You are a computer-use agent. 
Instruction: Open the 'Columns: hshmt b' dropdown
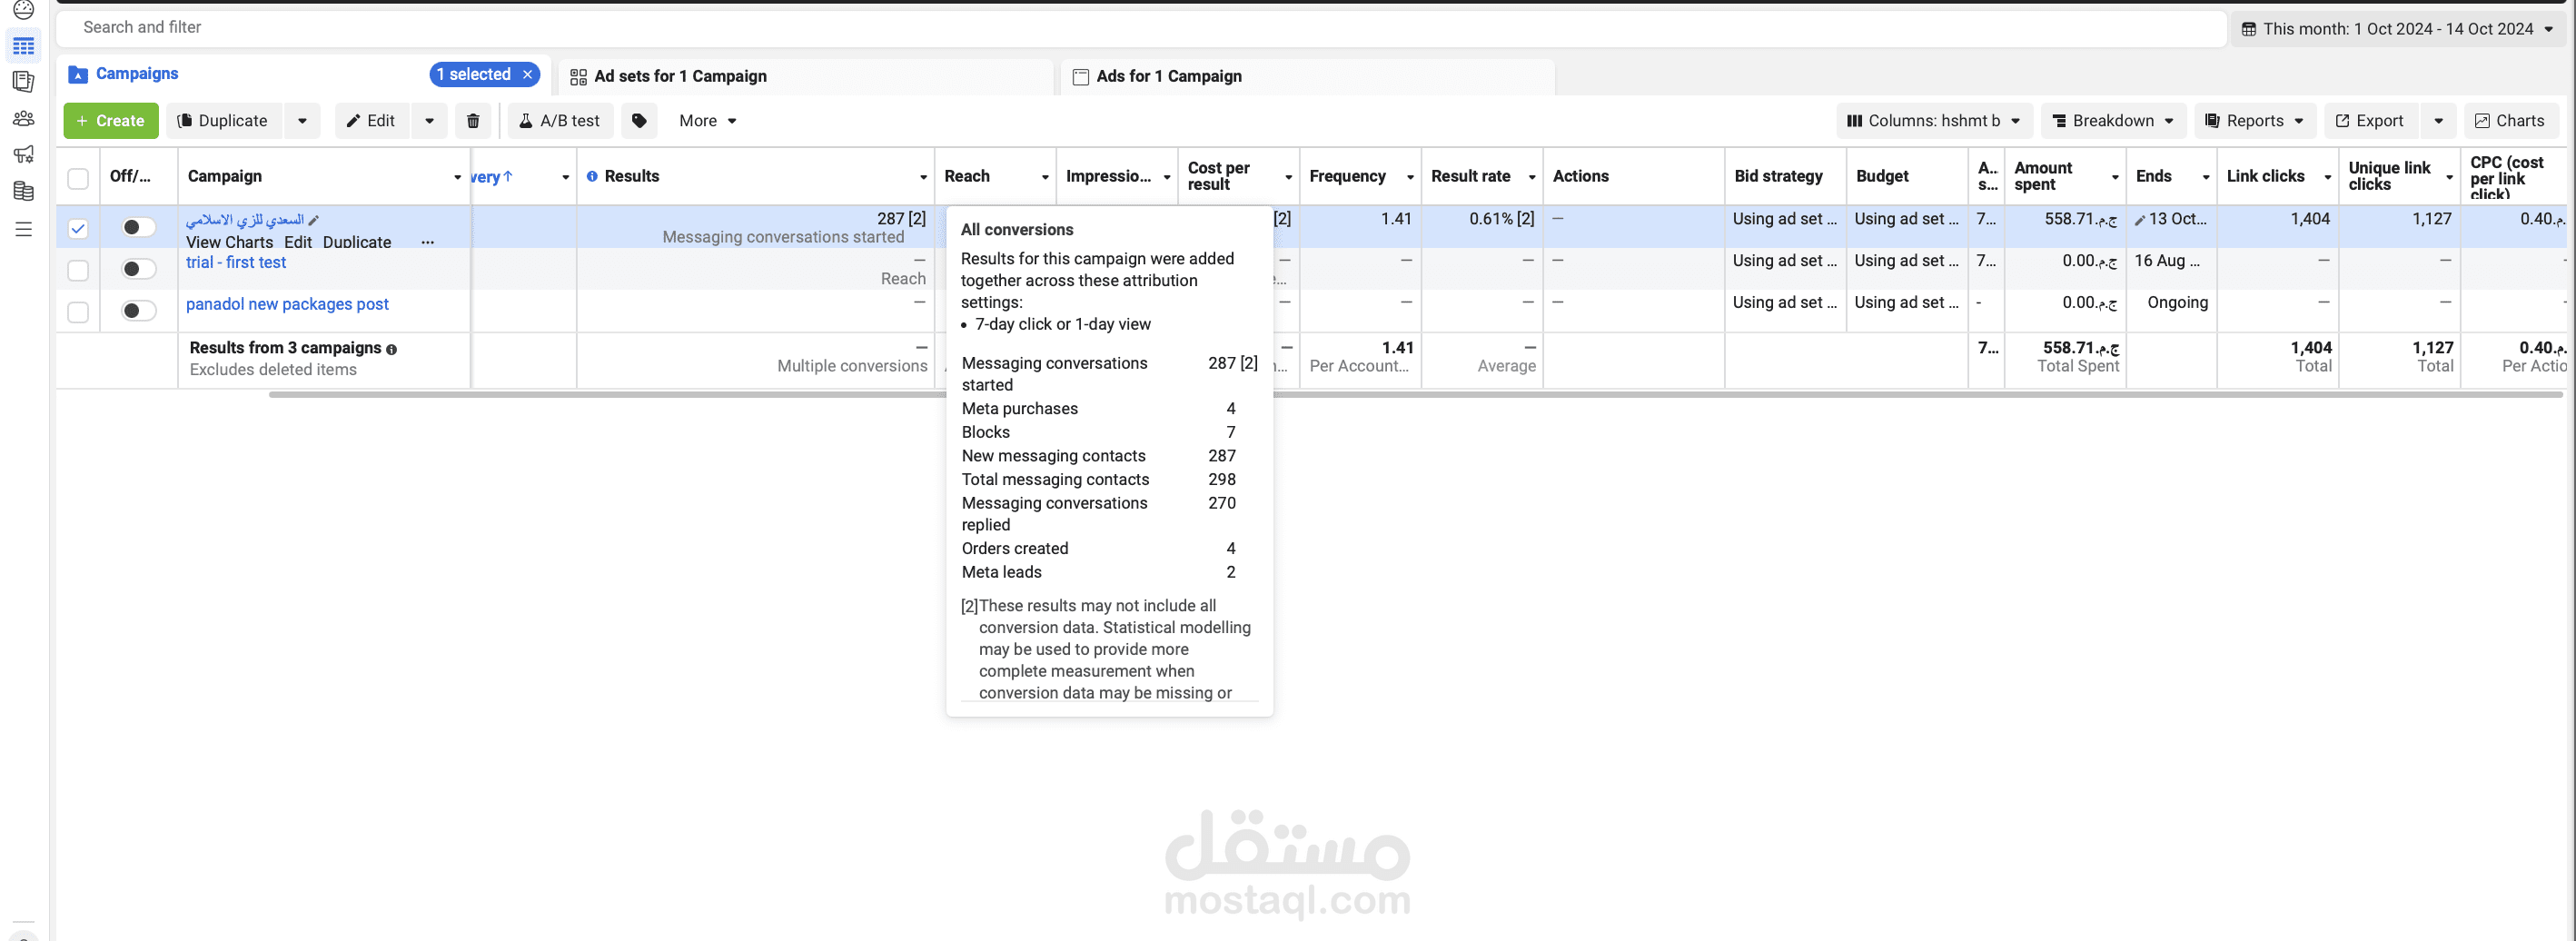pos(1934,121)
